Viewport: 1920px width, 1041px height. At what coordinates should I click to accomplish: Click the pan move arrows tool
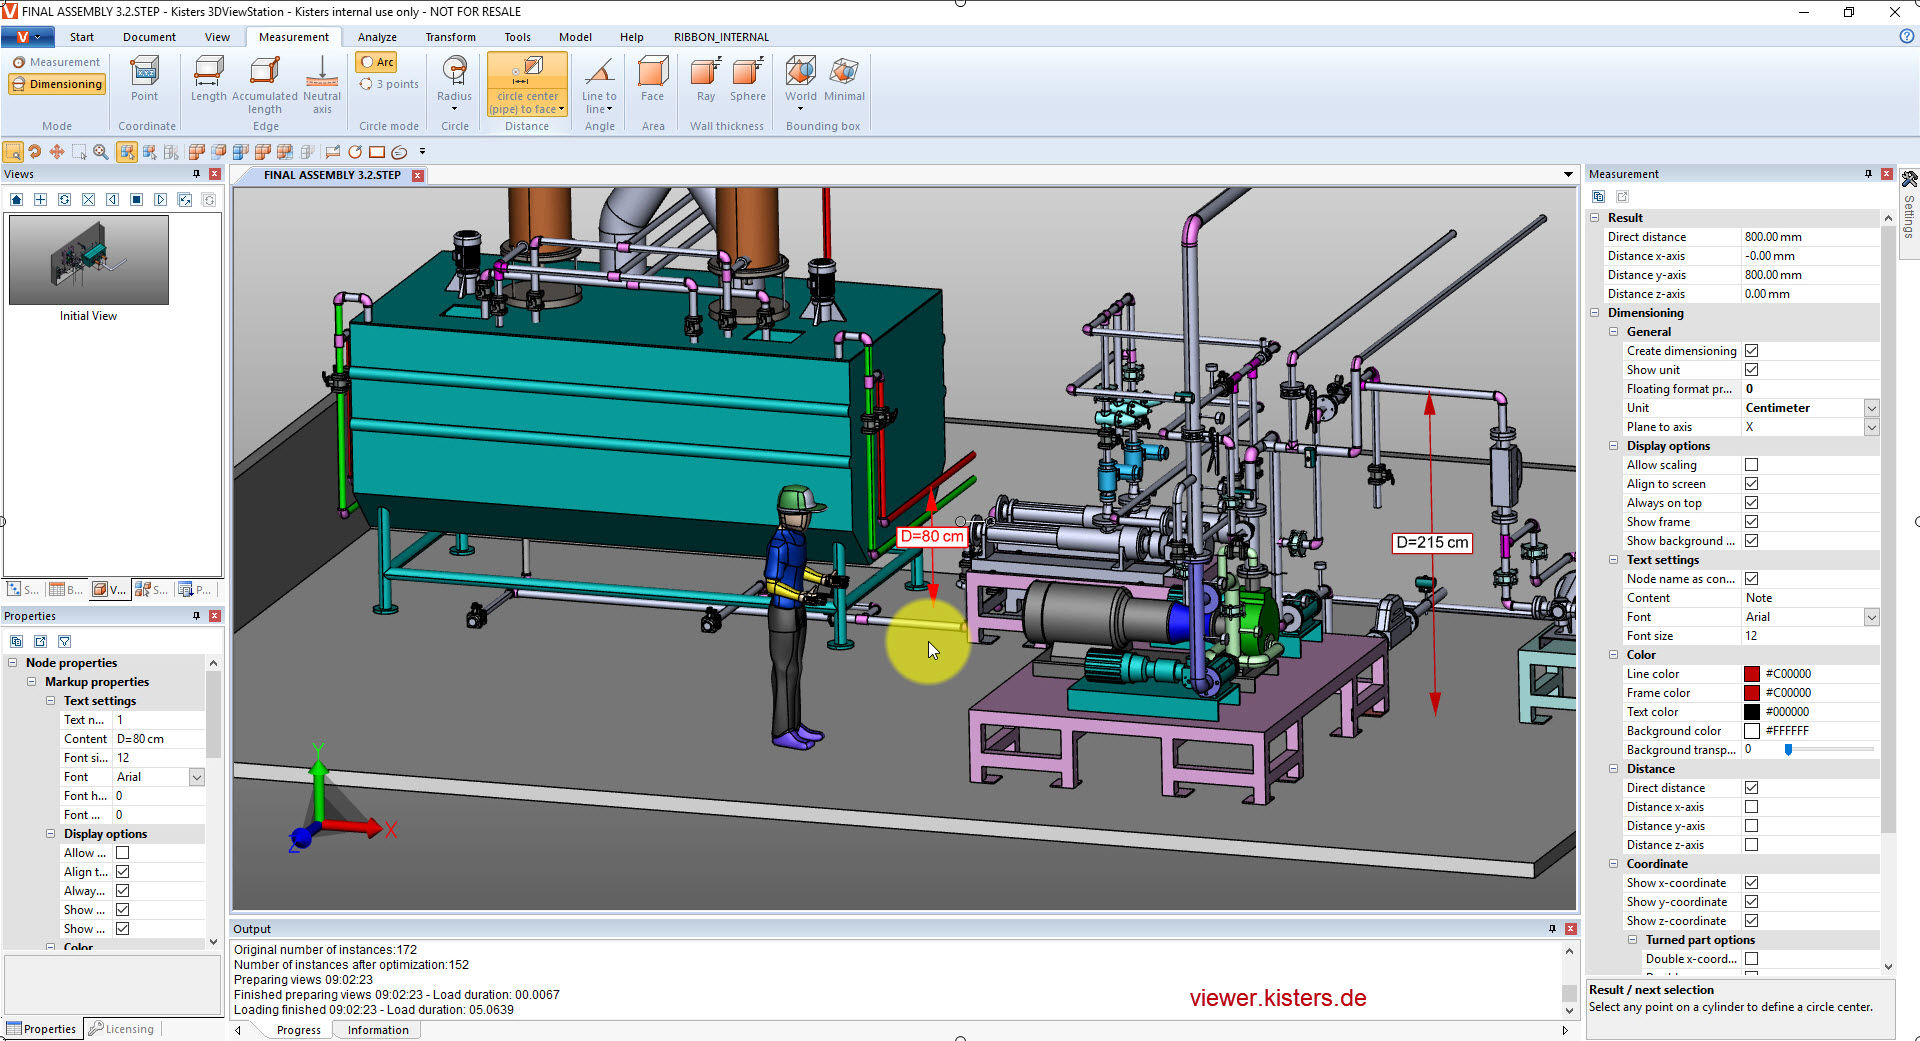(57, 152)
